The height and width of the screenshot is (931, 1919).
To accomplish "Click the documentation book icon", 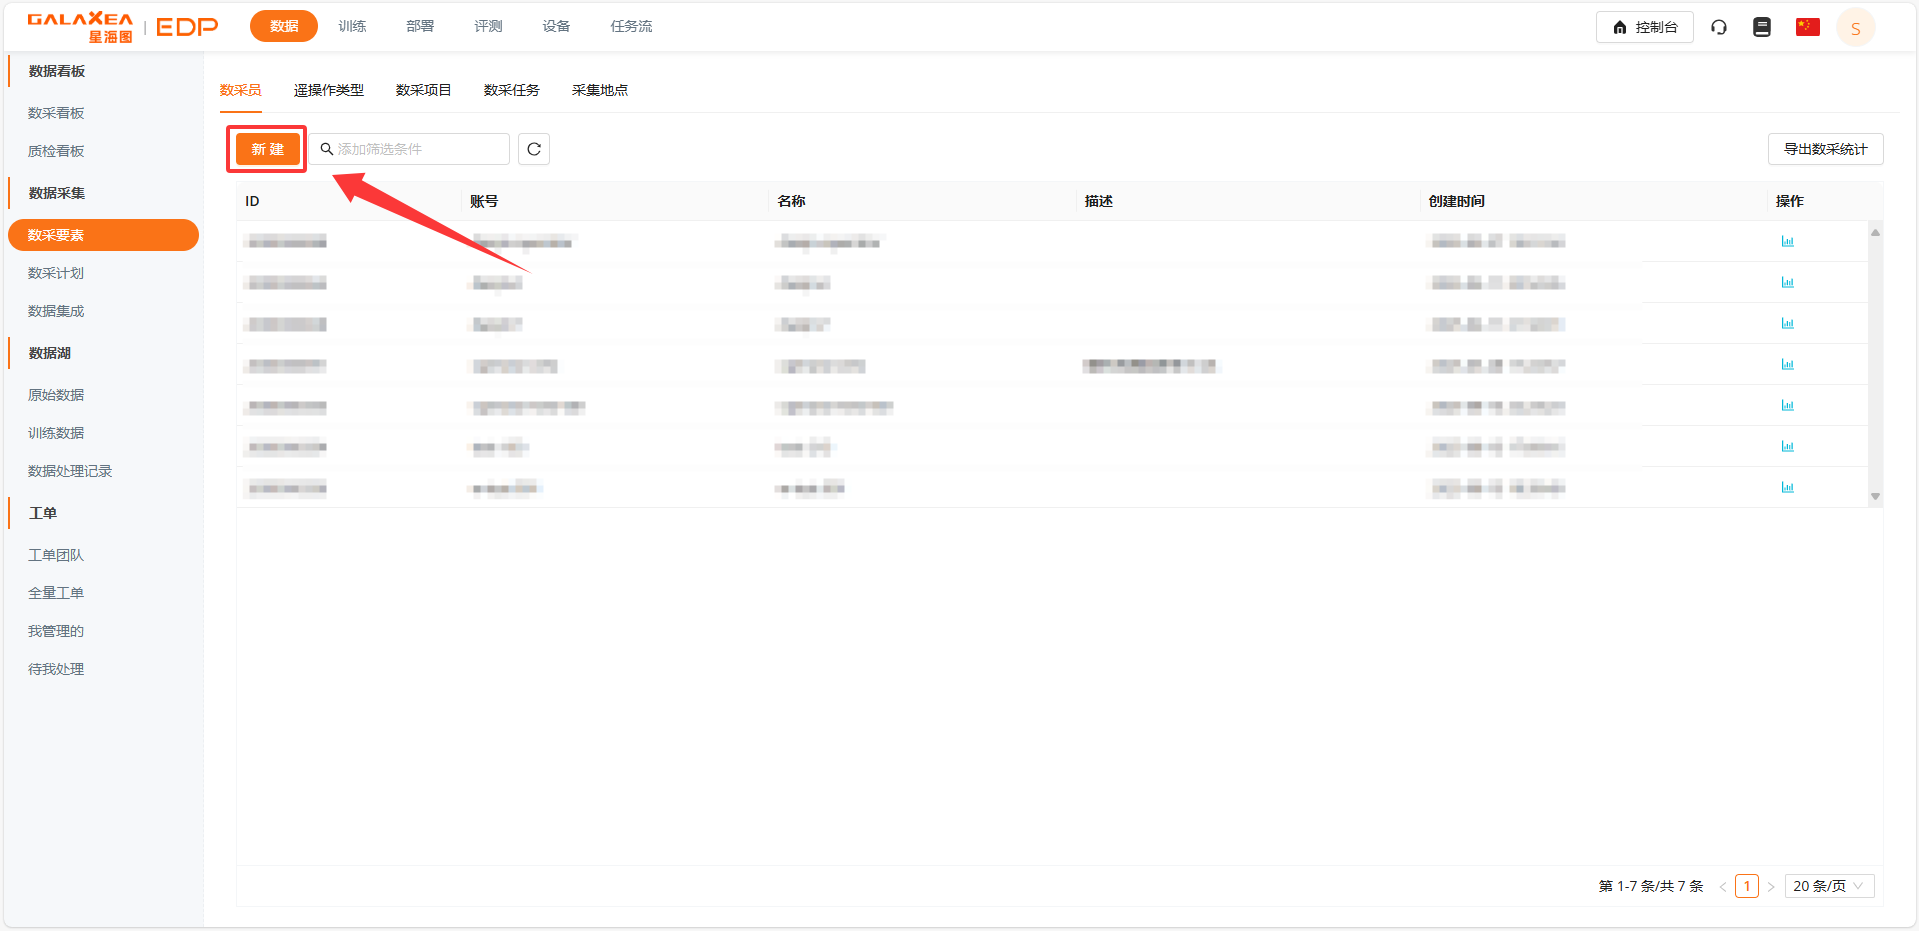I will click(1761, 27).
